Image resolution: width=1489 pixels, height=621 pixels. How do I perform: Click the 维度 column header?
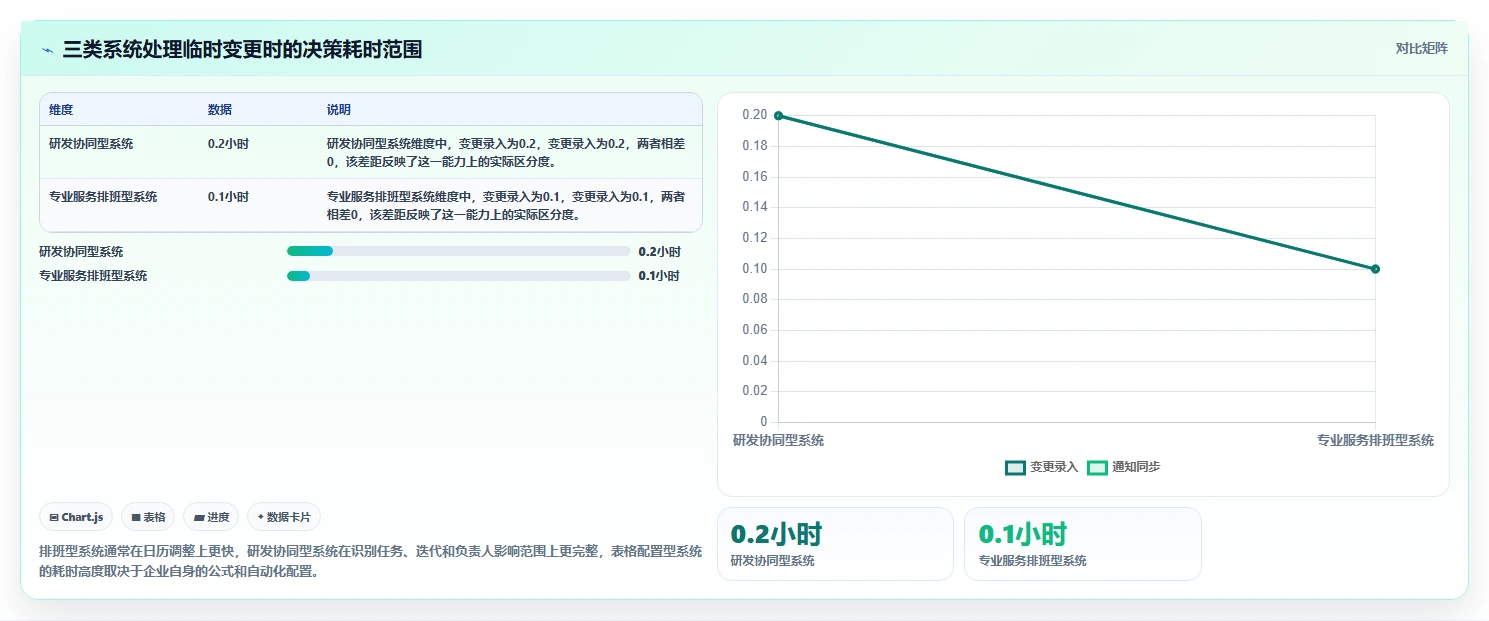(61, 110)
